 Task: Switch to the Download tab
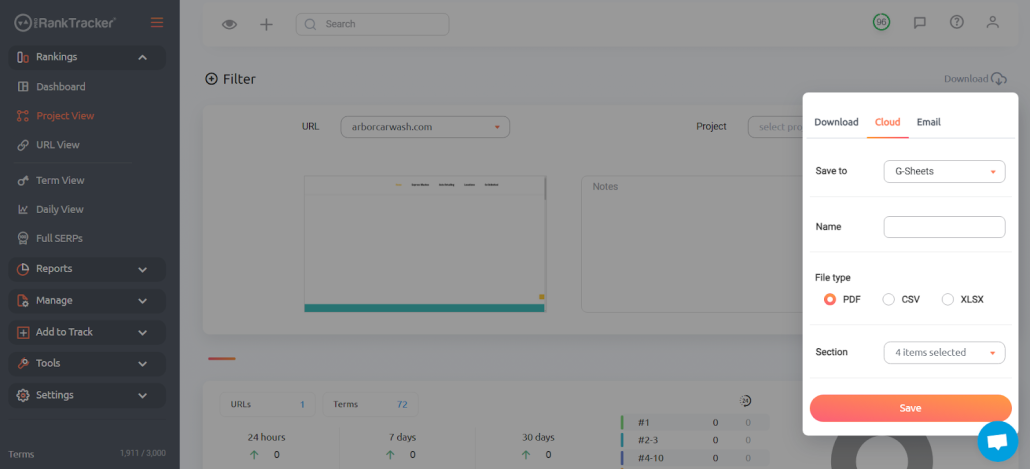click(836, 122)
